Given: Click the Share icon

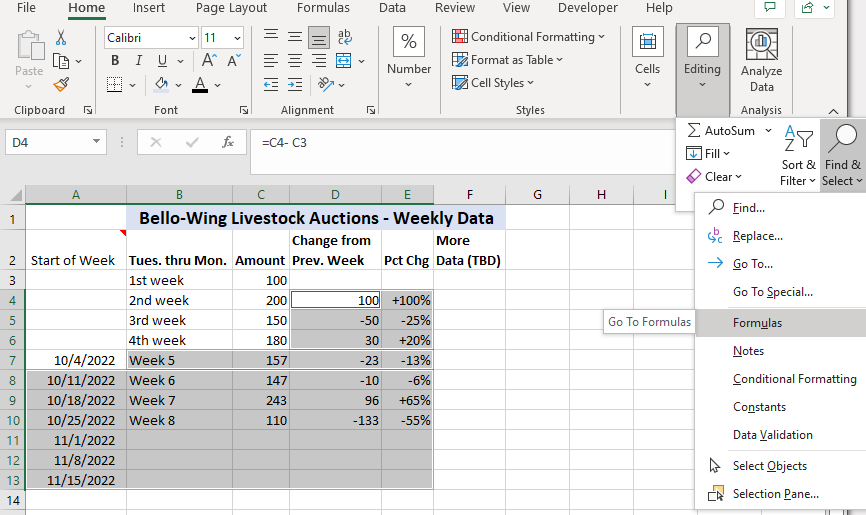Looking at the screenshot, I should tap(807, 8).
